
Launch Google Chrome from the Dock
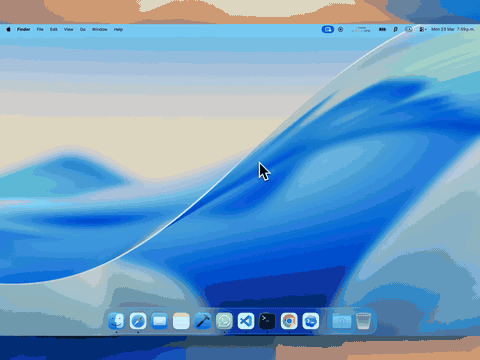tap(289, 321)
